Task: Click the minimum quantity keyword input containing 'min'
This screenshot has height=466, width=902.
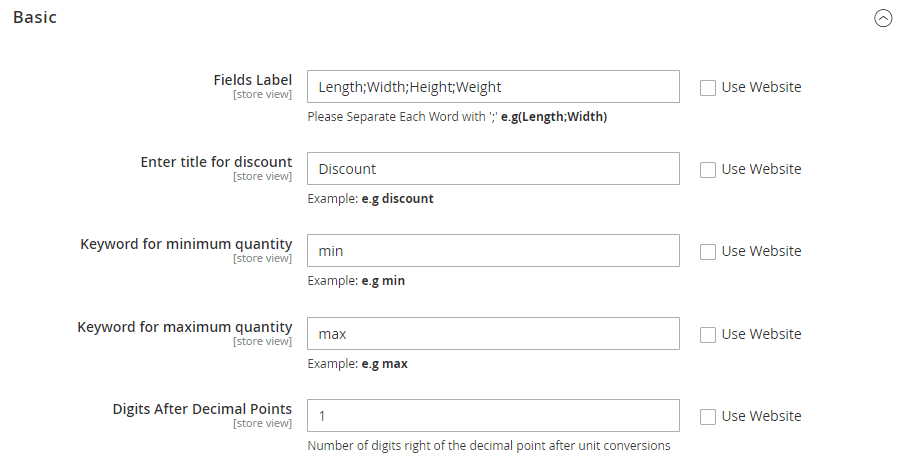Action: (493, 251)
